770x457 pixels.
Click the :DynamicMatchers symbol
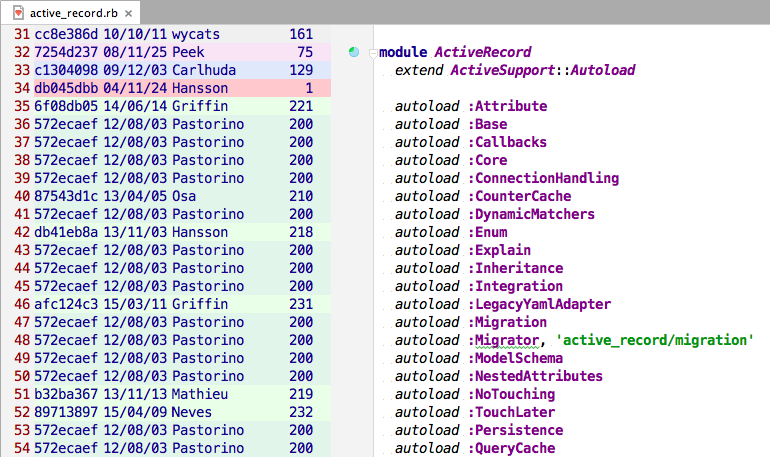click(x=531, y=214)
